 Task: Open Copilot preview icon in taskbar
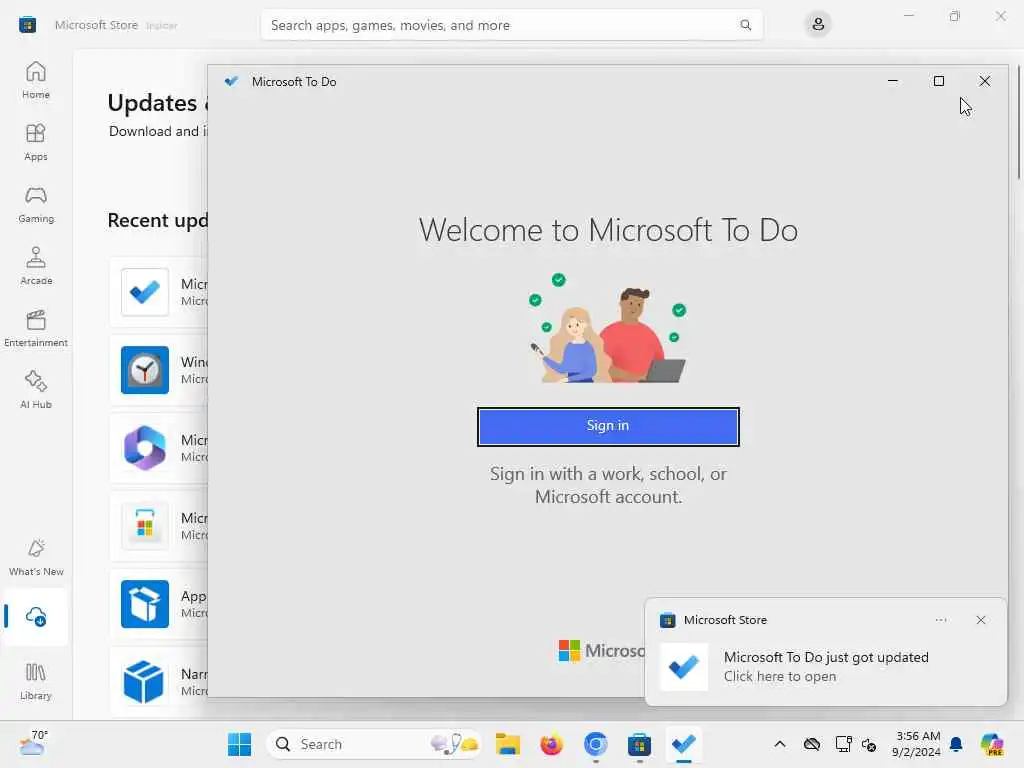pos(993,744)
